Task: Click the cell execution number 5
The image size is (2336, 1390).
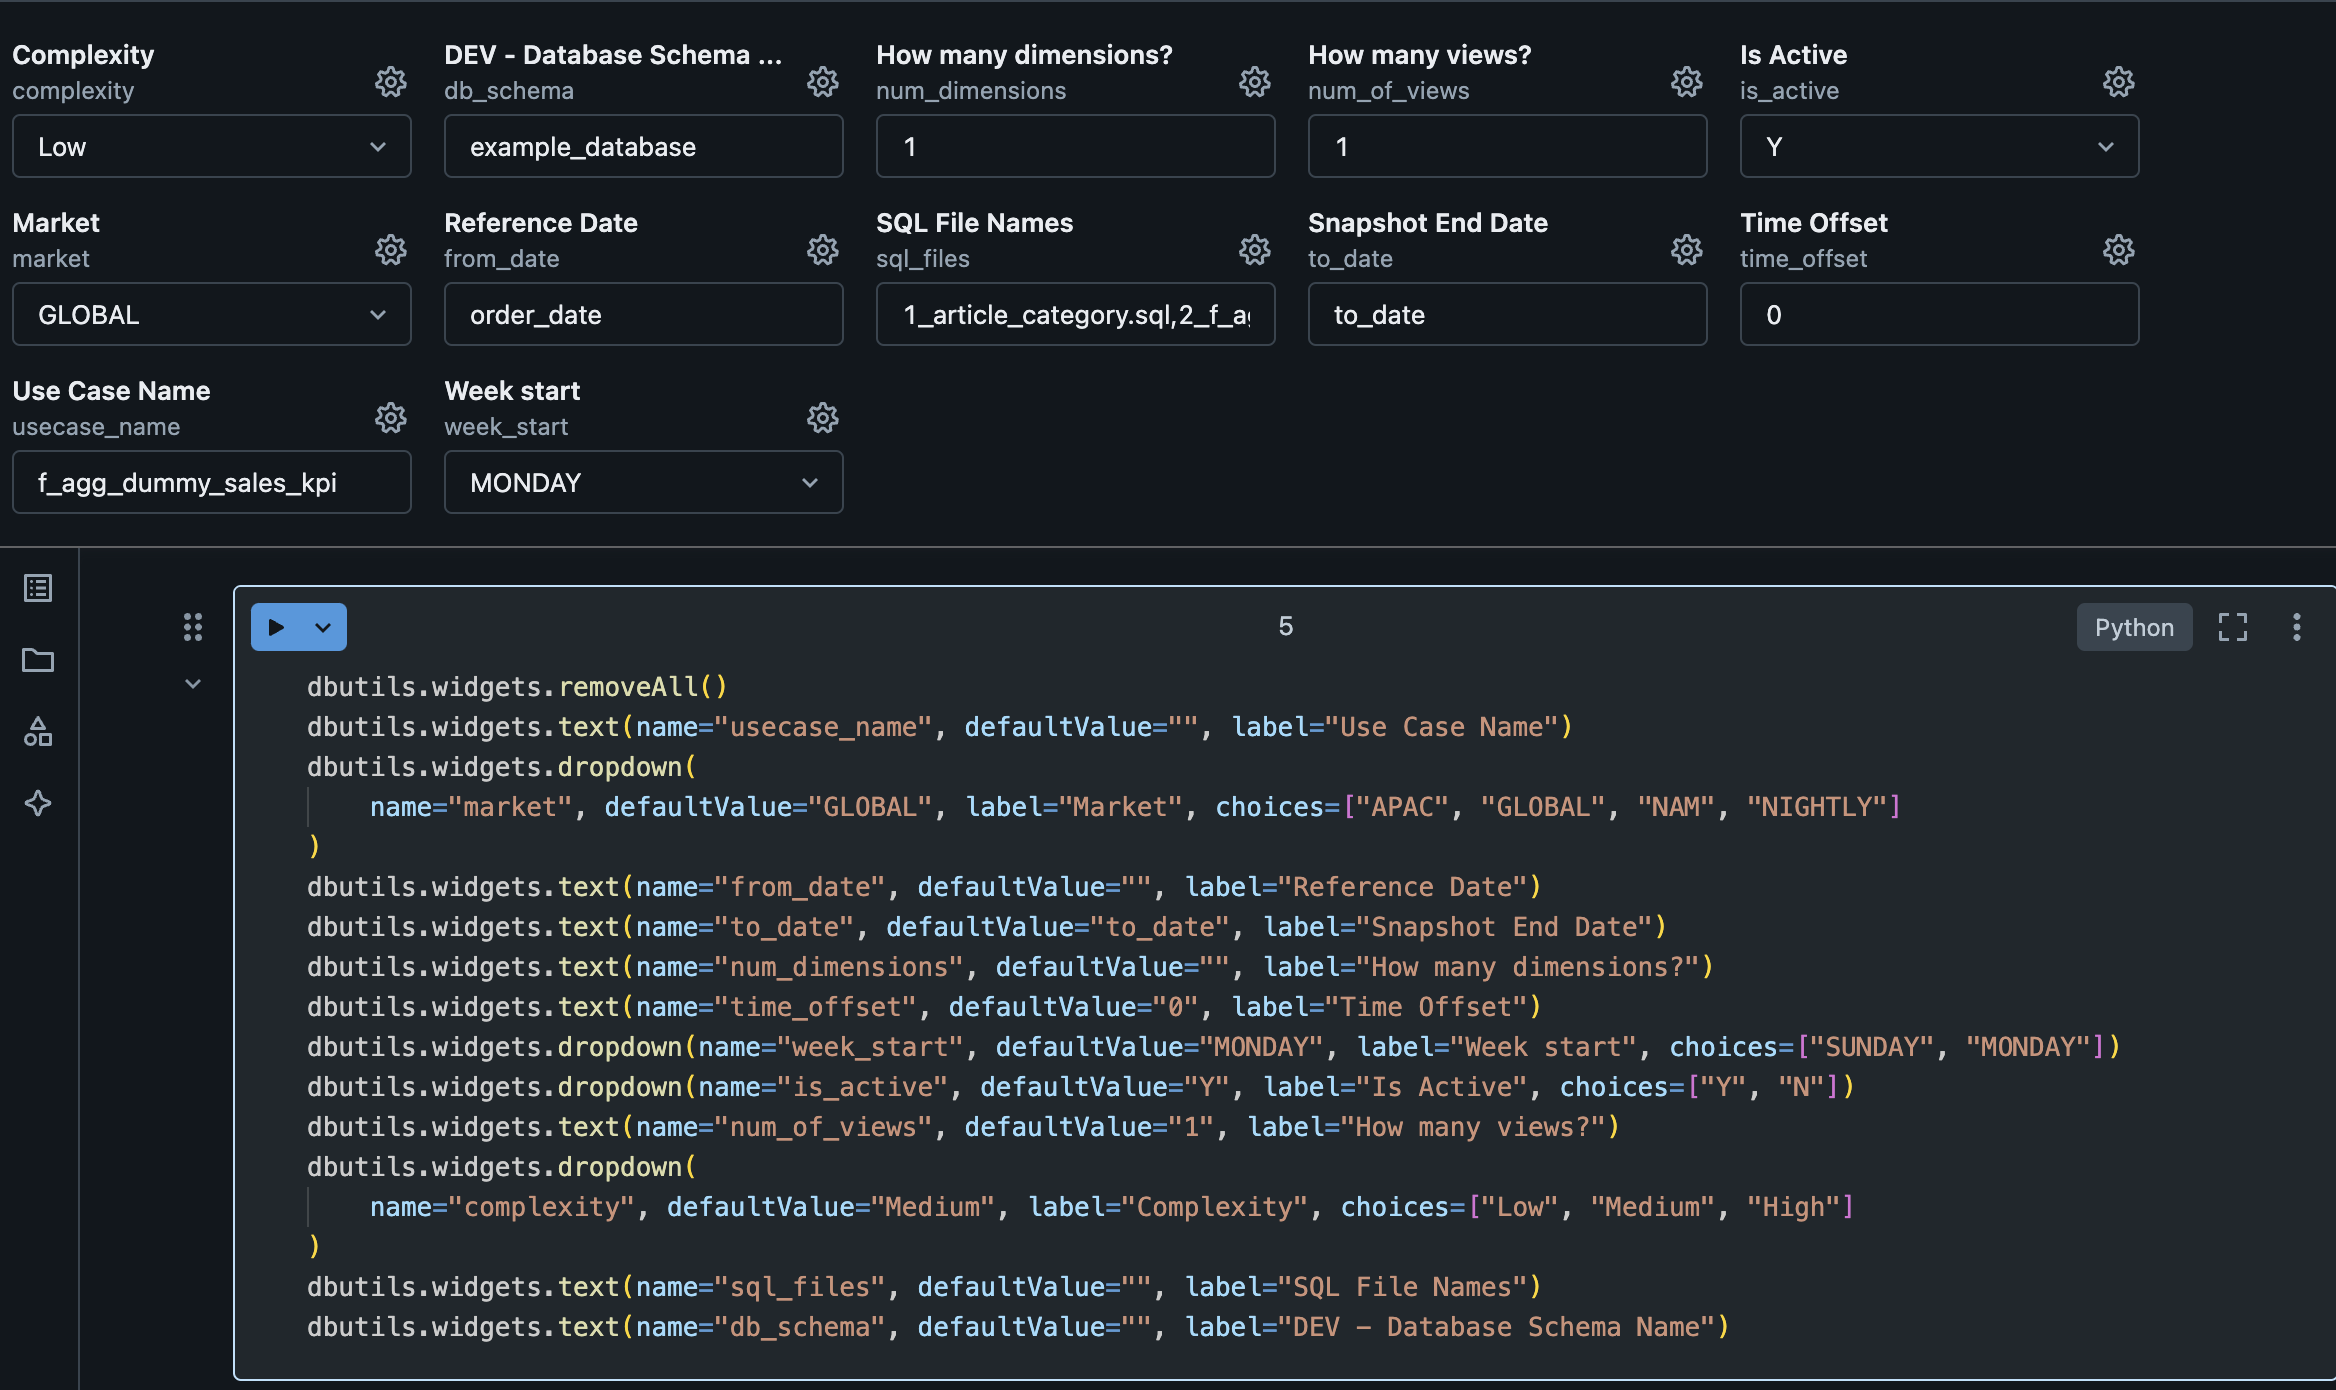Action: 1286,627
